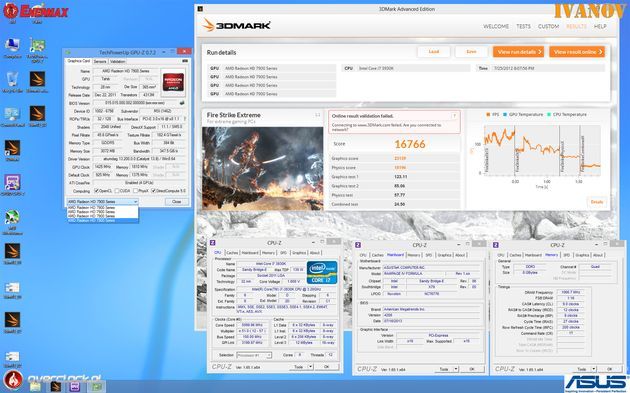Open About tab in CPU-Z CPU window
Image resolution: width=630 pixels, height=393 pixels.
tap(315, 253)
